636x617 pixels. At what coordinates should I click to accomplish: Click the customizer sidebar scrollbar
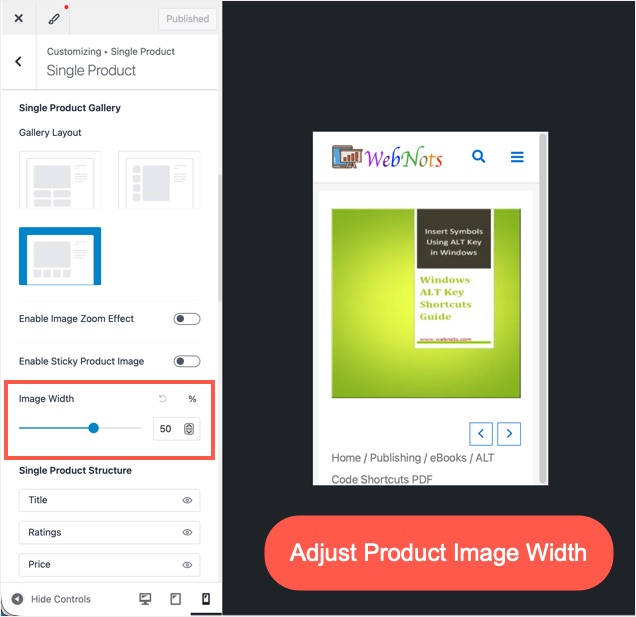[219, 238]
